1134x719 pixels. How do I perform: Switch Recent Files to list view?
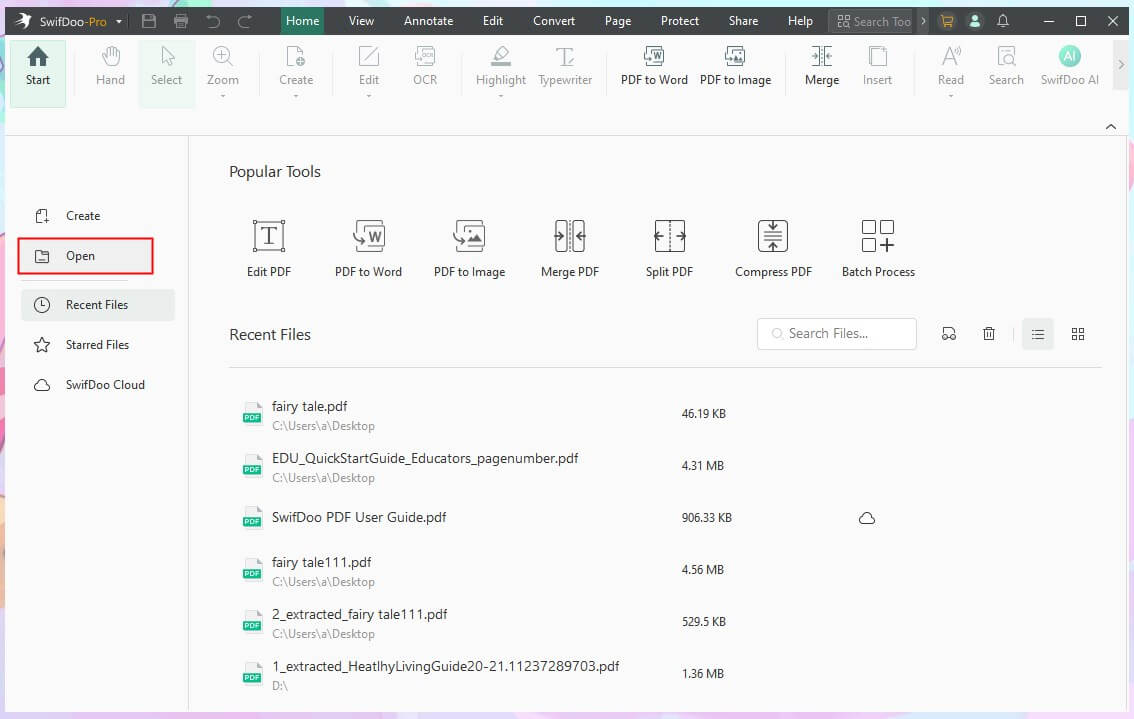pyautogui.click(x=1037, y=333)
